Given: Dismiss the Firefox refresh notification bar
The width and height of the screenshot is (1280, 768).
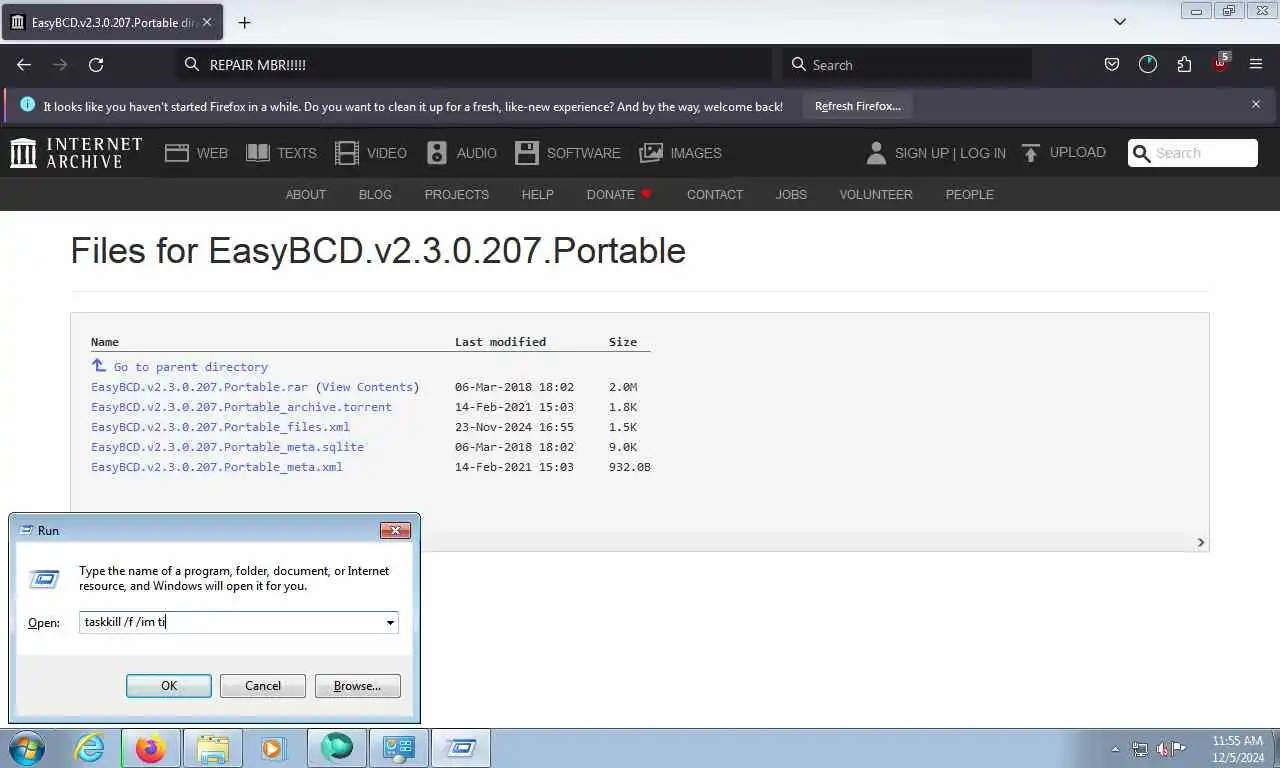Looking at the screenshot, I should tap(1256, 104).
